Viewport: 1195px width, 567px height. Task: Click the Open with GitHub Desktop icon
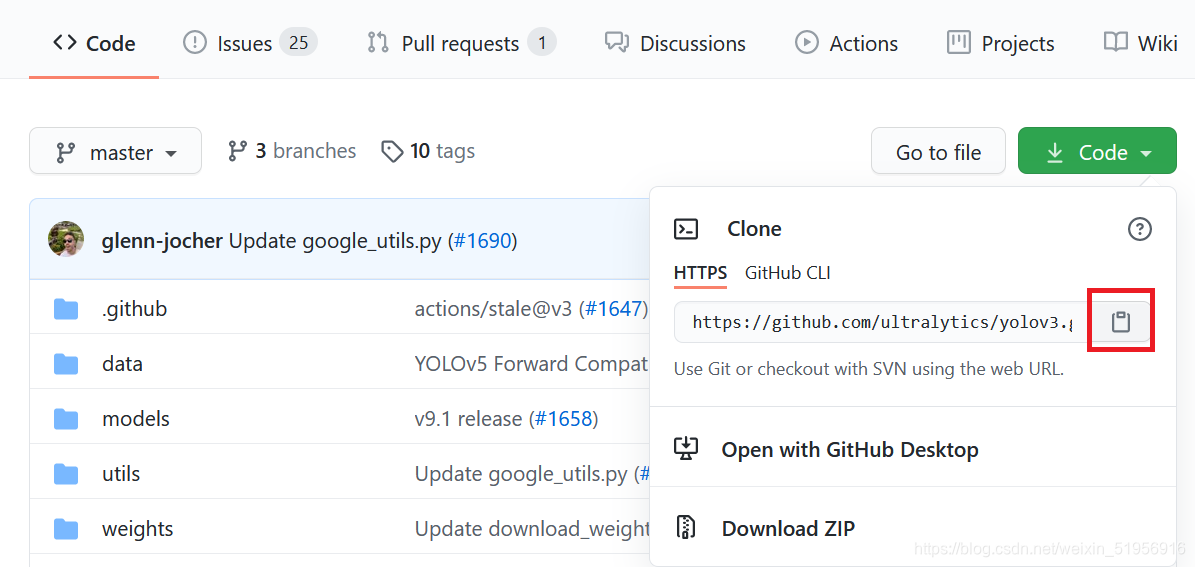686,449
